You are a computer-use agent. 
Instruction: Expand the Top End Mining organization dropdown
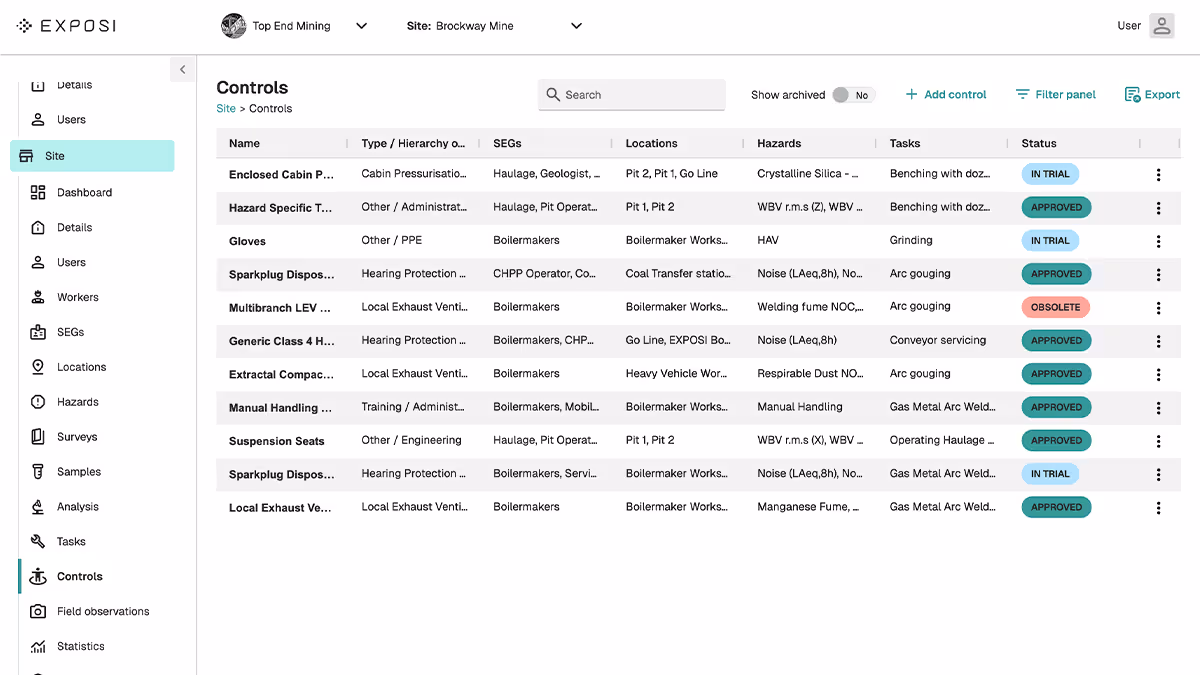click(361, 26)
